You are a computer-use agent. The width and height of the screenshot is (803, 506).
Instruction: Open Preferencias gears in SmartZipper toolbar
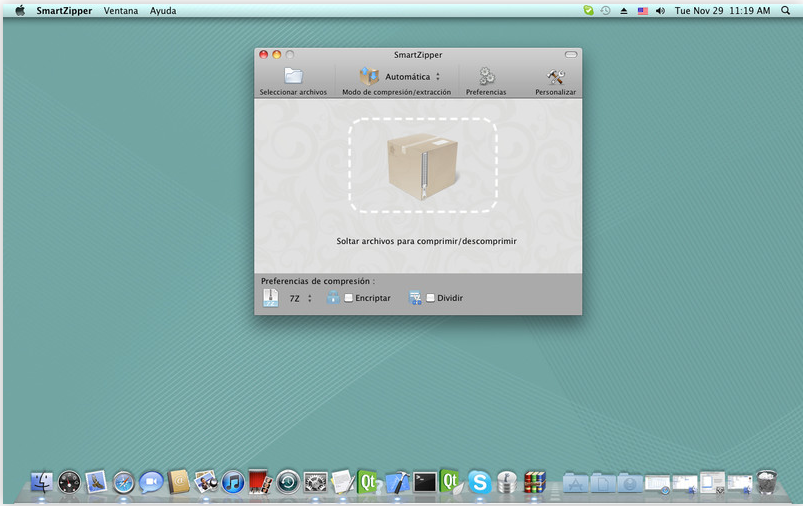click(x=487, y=76)
